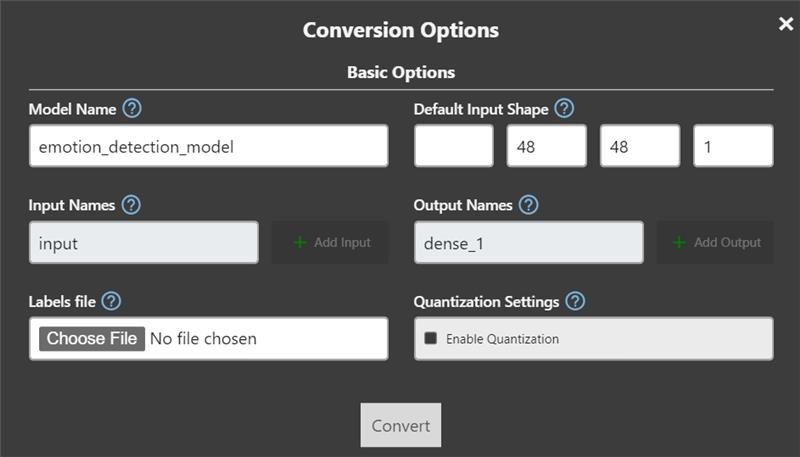This screenshot has height=457, width=800.
Task: Select the third input shape field with 48
Action: pos(640,146)
